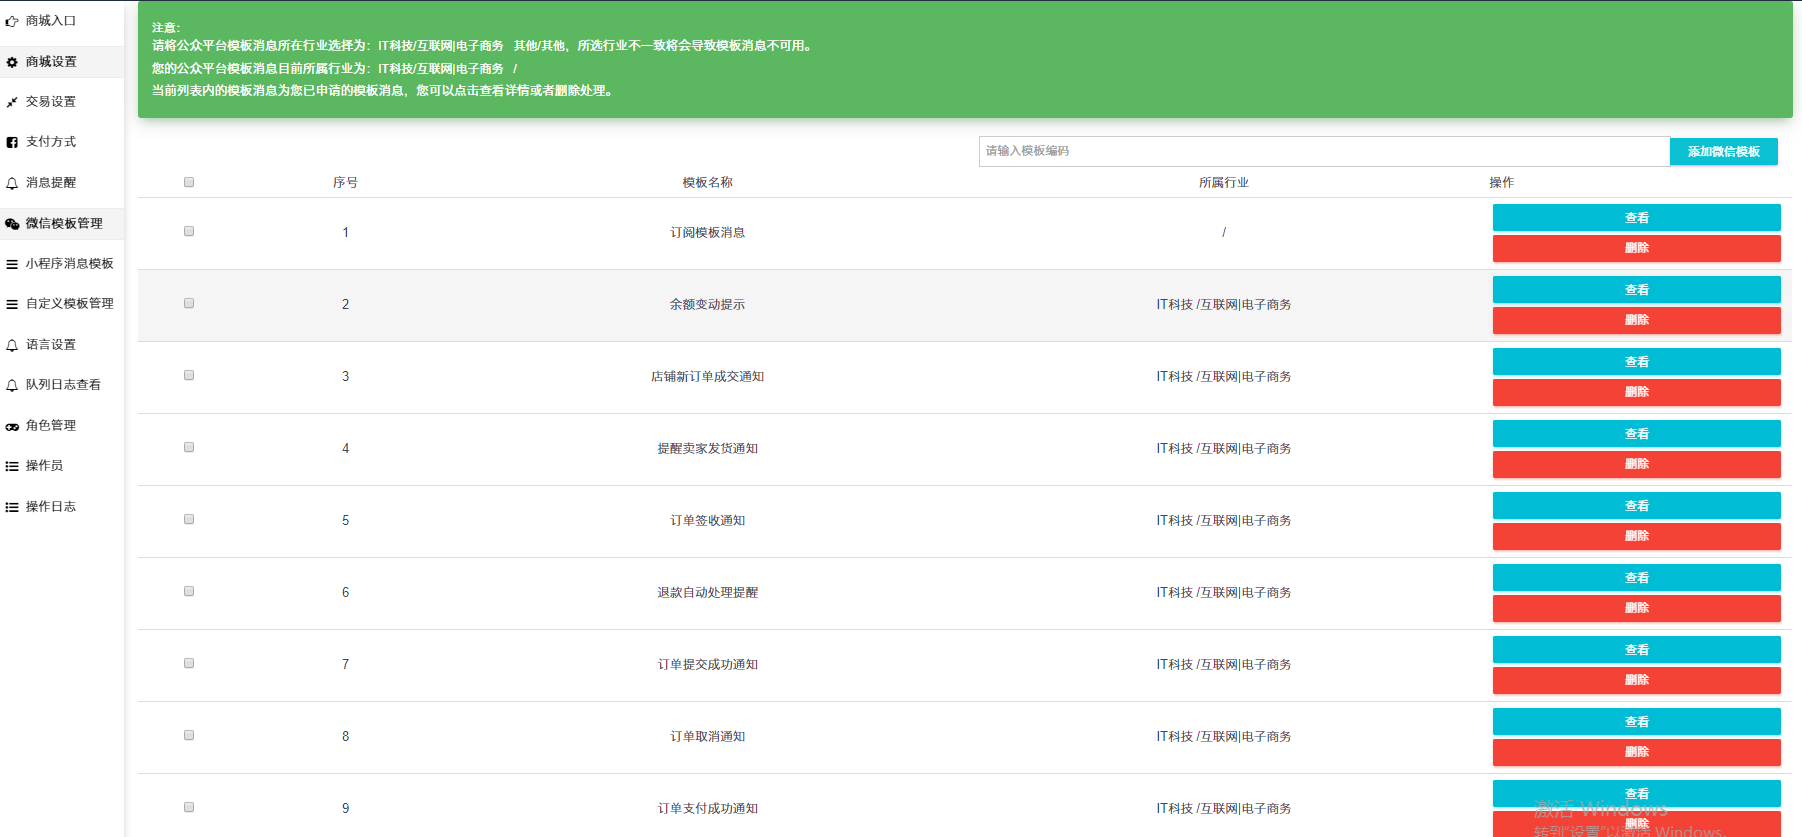Open 操作日志 from the sidebar
Viewport: 1802px width, 837px height.
tap(51, 507)
